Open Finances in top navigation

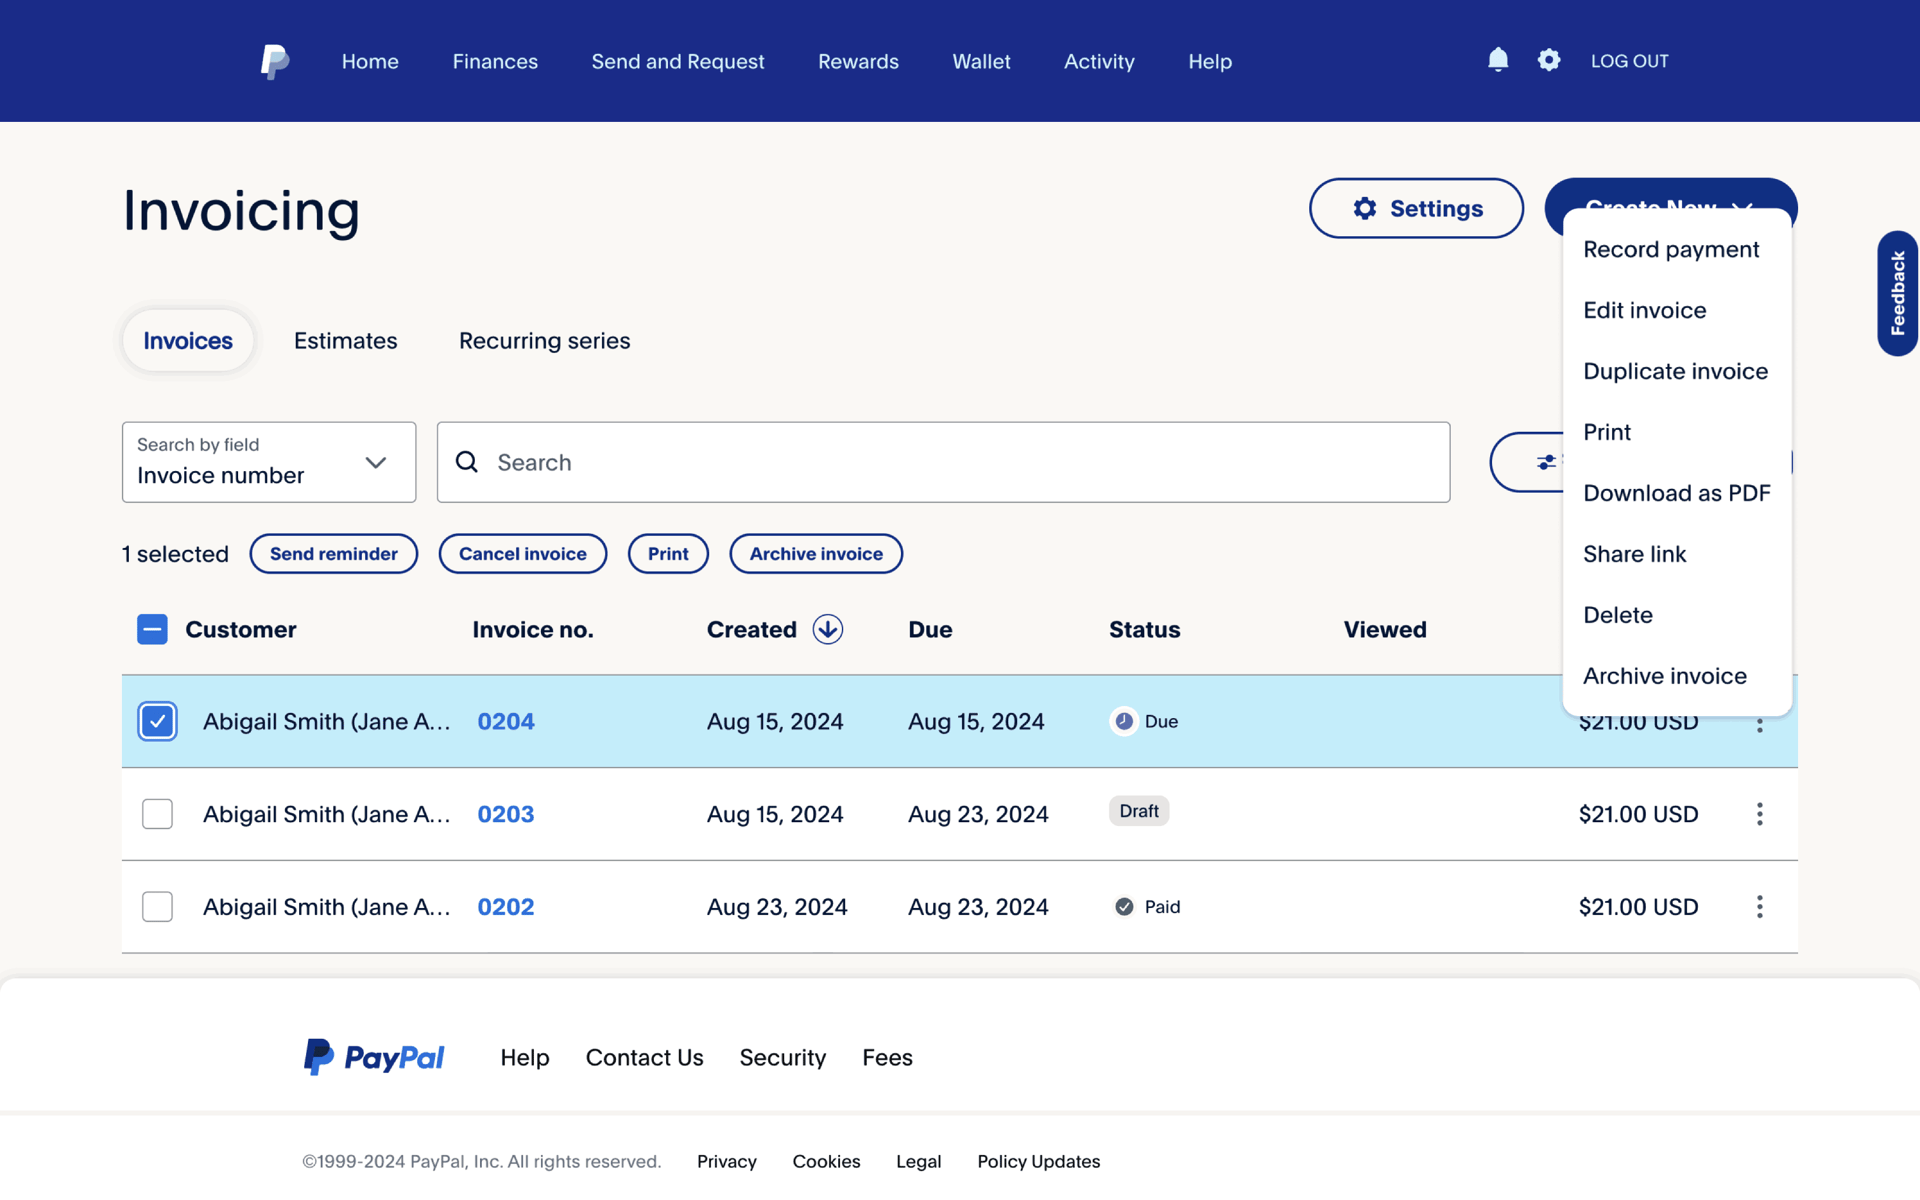point(495,61)
